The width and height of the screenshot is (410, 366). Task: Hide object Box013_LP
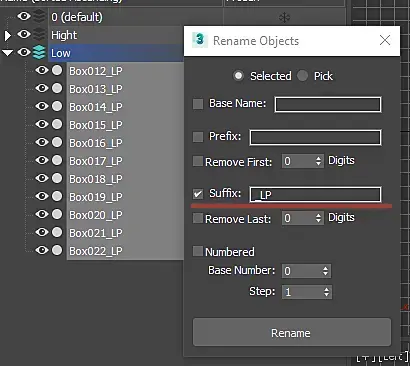[42, 88]
